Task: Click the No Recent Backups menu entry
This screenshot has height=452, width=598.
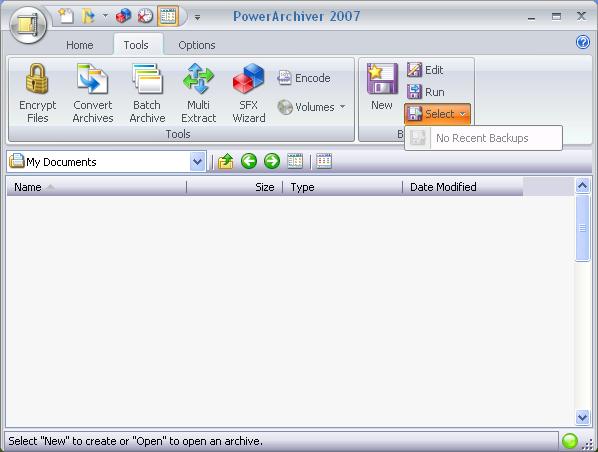Action: [x=483, y=138]
